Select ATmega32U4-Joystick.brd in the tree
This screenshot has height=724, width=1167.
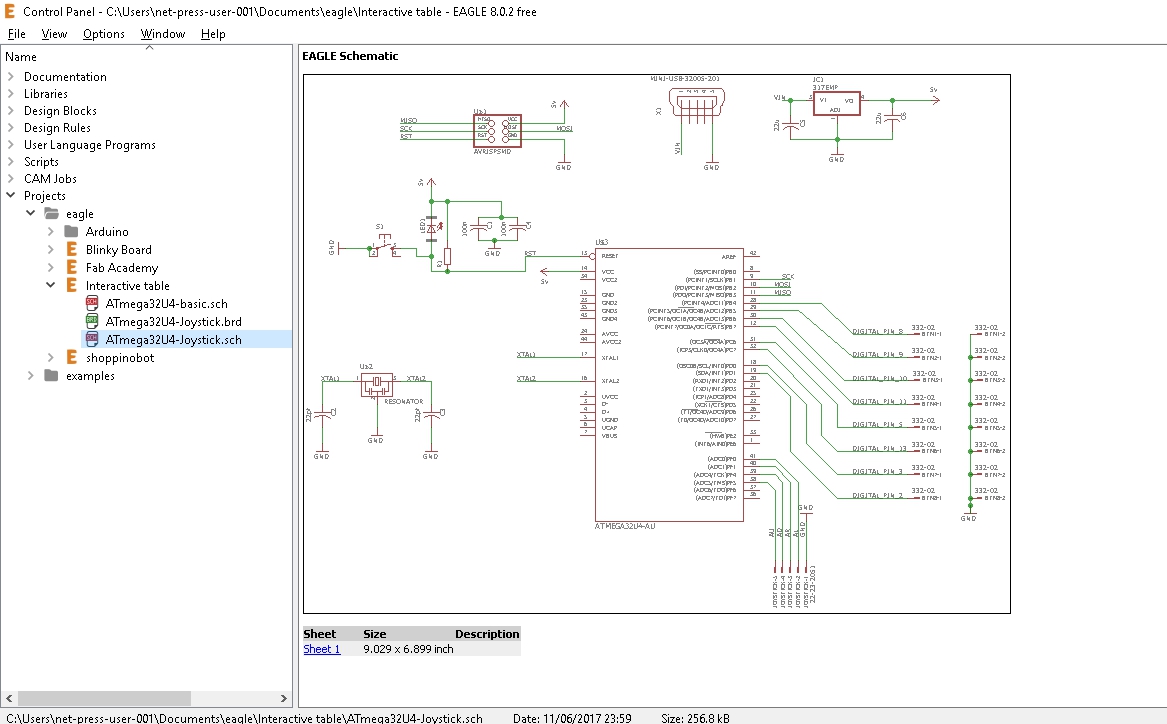173,321
